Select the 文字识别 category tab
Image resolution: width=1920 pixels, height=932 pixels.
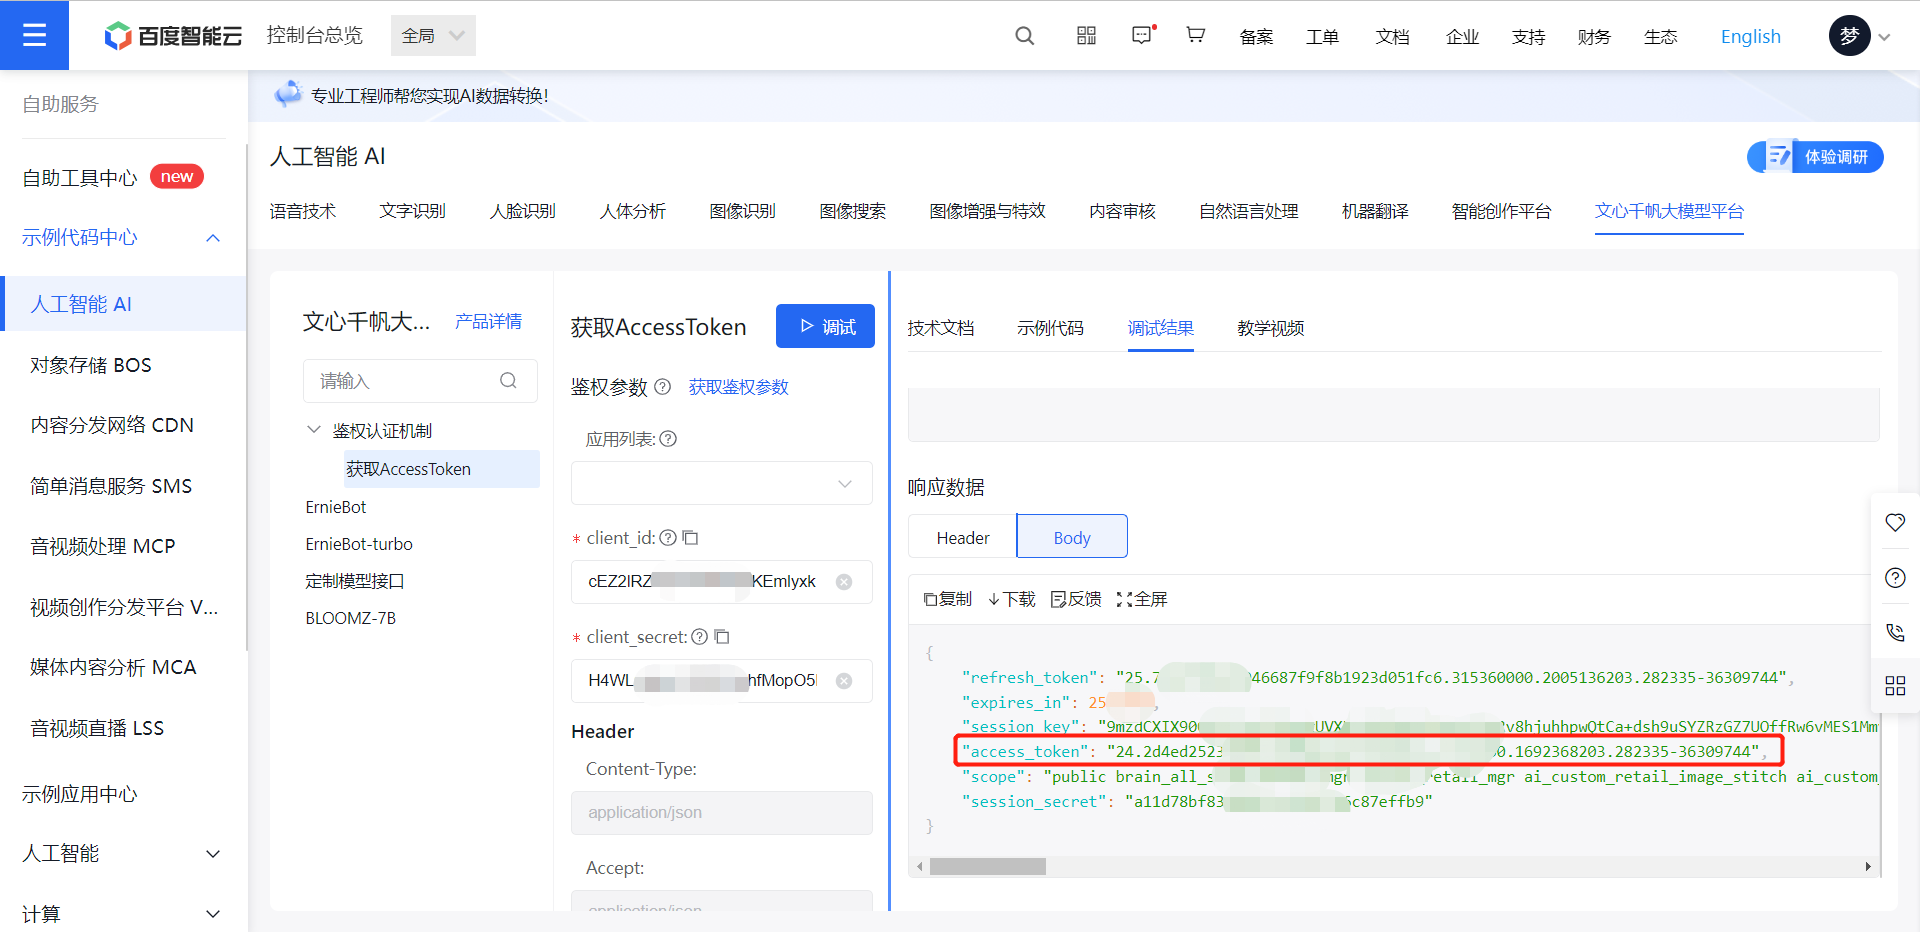[412, 212]
